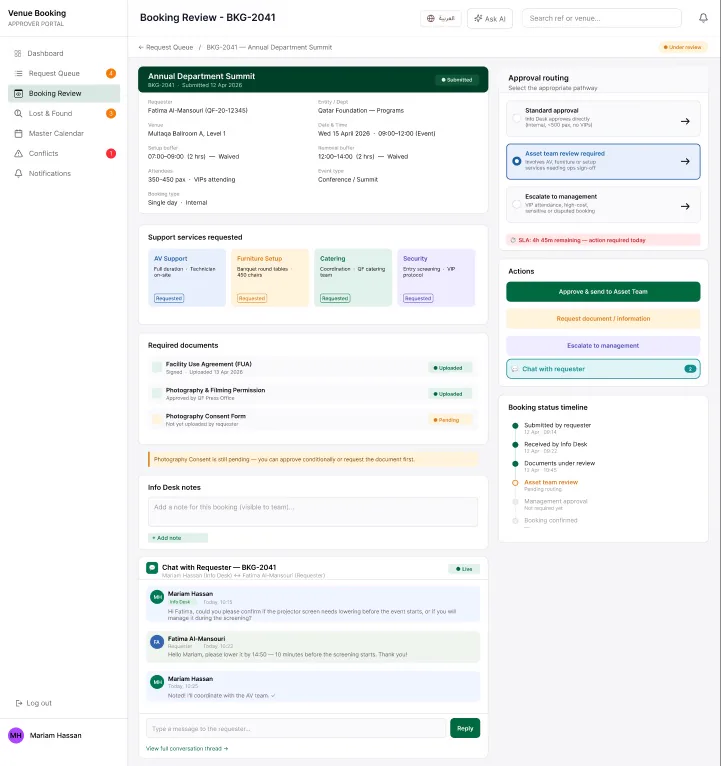Open Notifications in the sidebar
This screenshot has width=721, height=766.
[64, 173]
